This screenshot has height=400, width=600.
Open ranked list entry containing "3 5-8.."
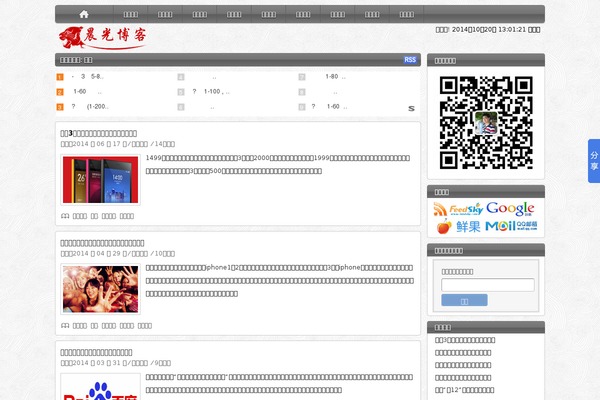pyautogui.click(x=87, y=77)
